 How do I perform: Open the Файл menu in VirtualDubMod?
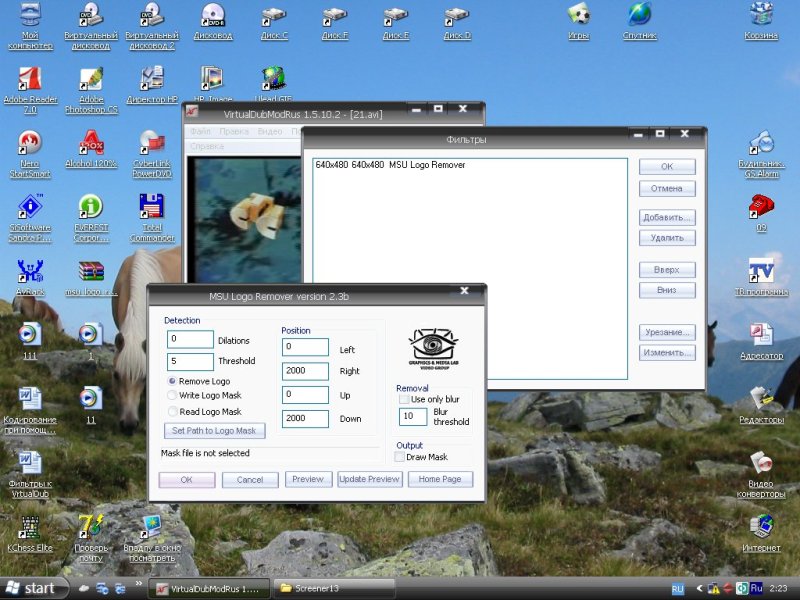point(200,131)
